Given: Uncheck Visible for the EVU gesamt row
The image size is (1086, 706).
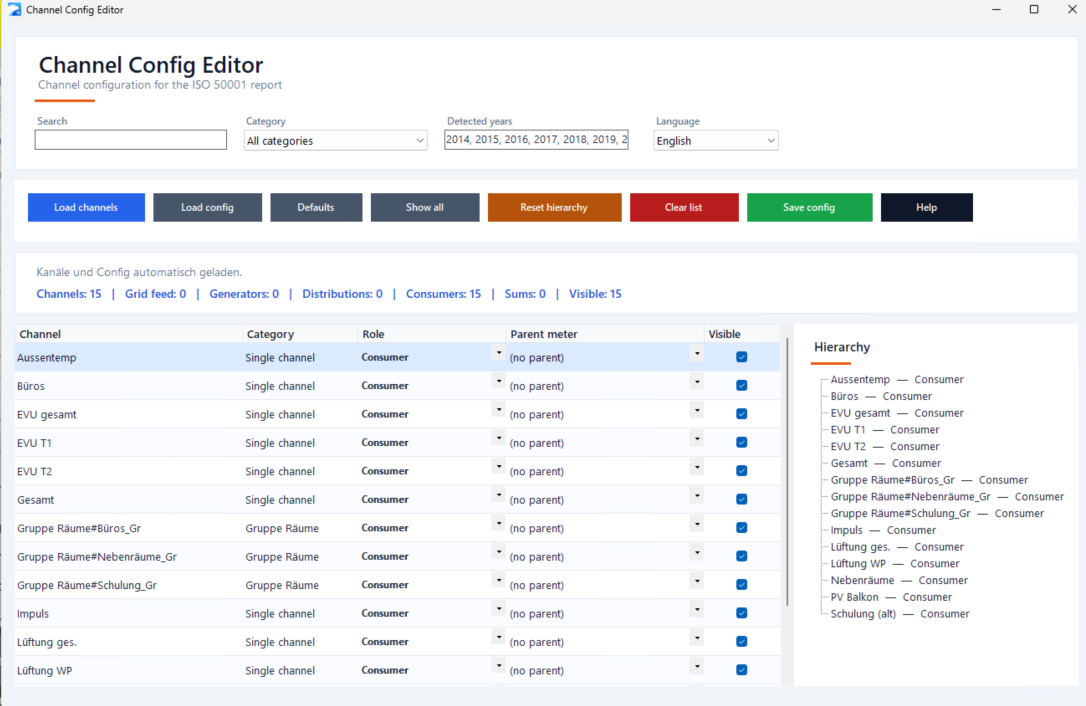Looking at the screenshot, I should 742,414.
